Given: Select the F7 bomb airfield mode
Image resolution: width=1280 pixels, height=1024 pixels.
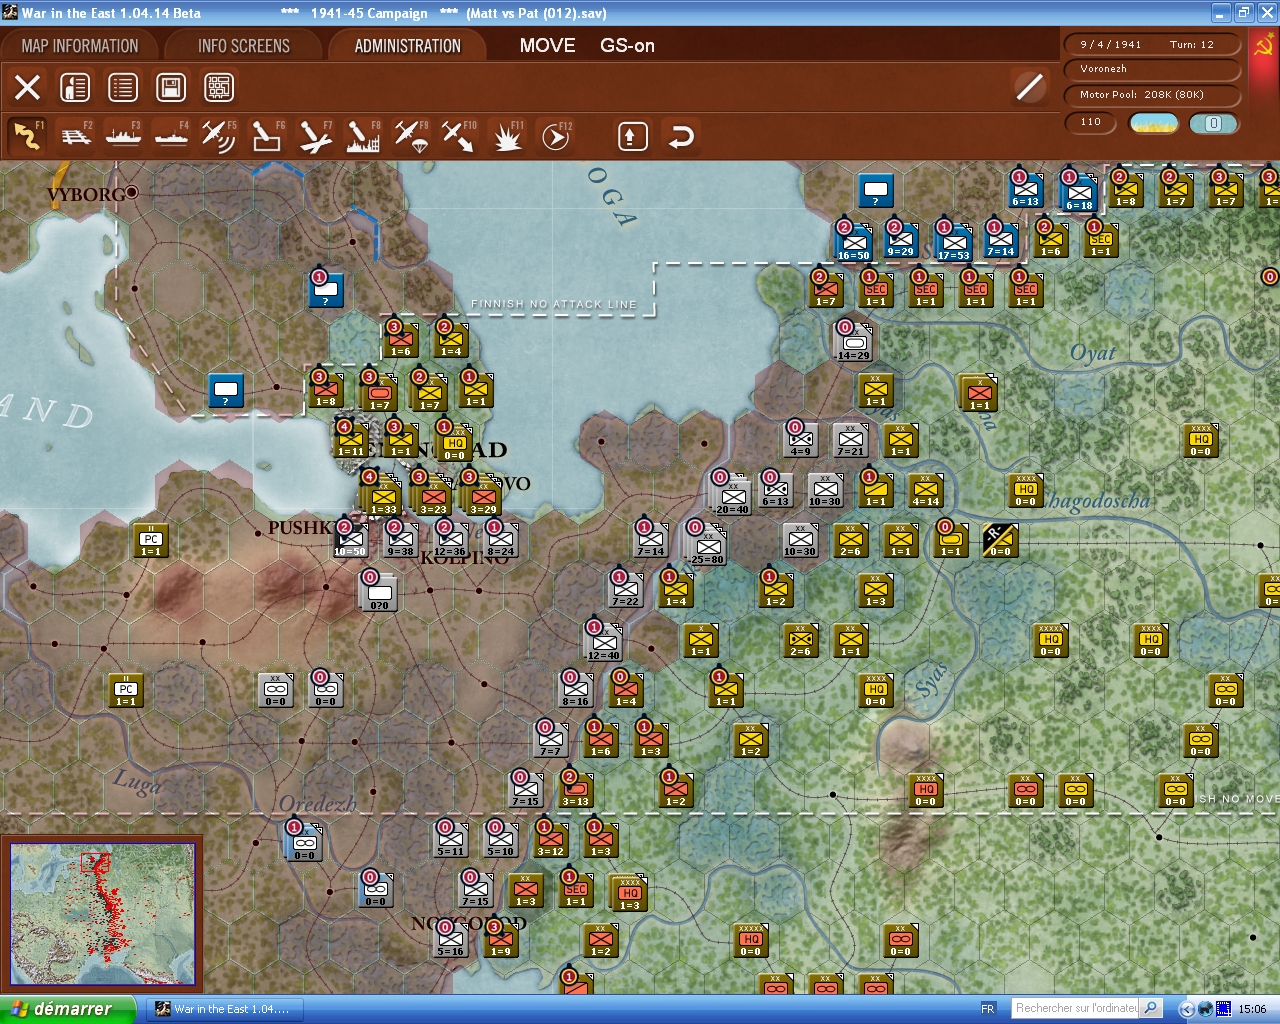Looking at the screenshot, I should pyautogui.click(x=315, y=136).
